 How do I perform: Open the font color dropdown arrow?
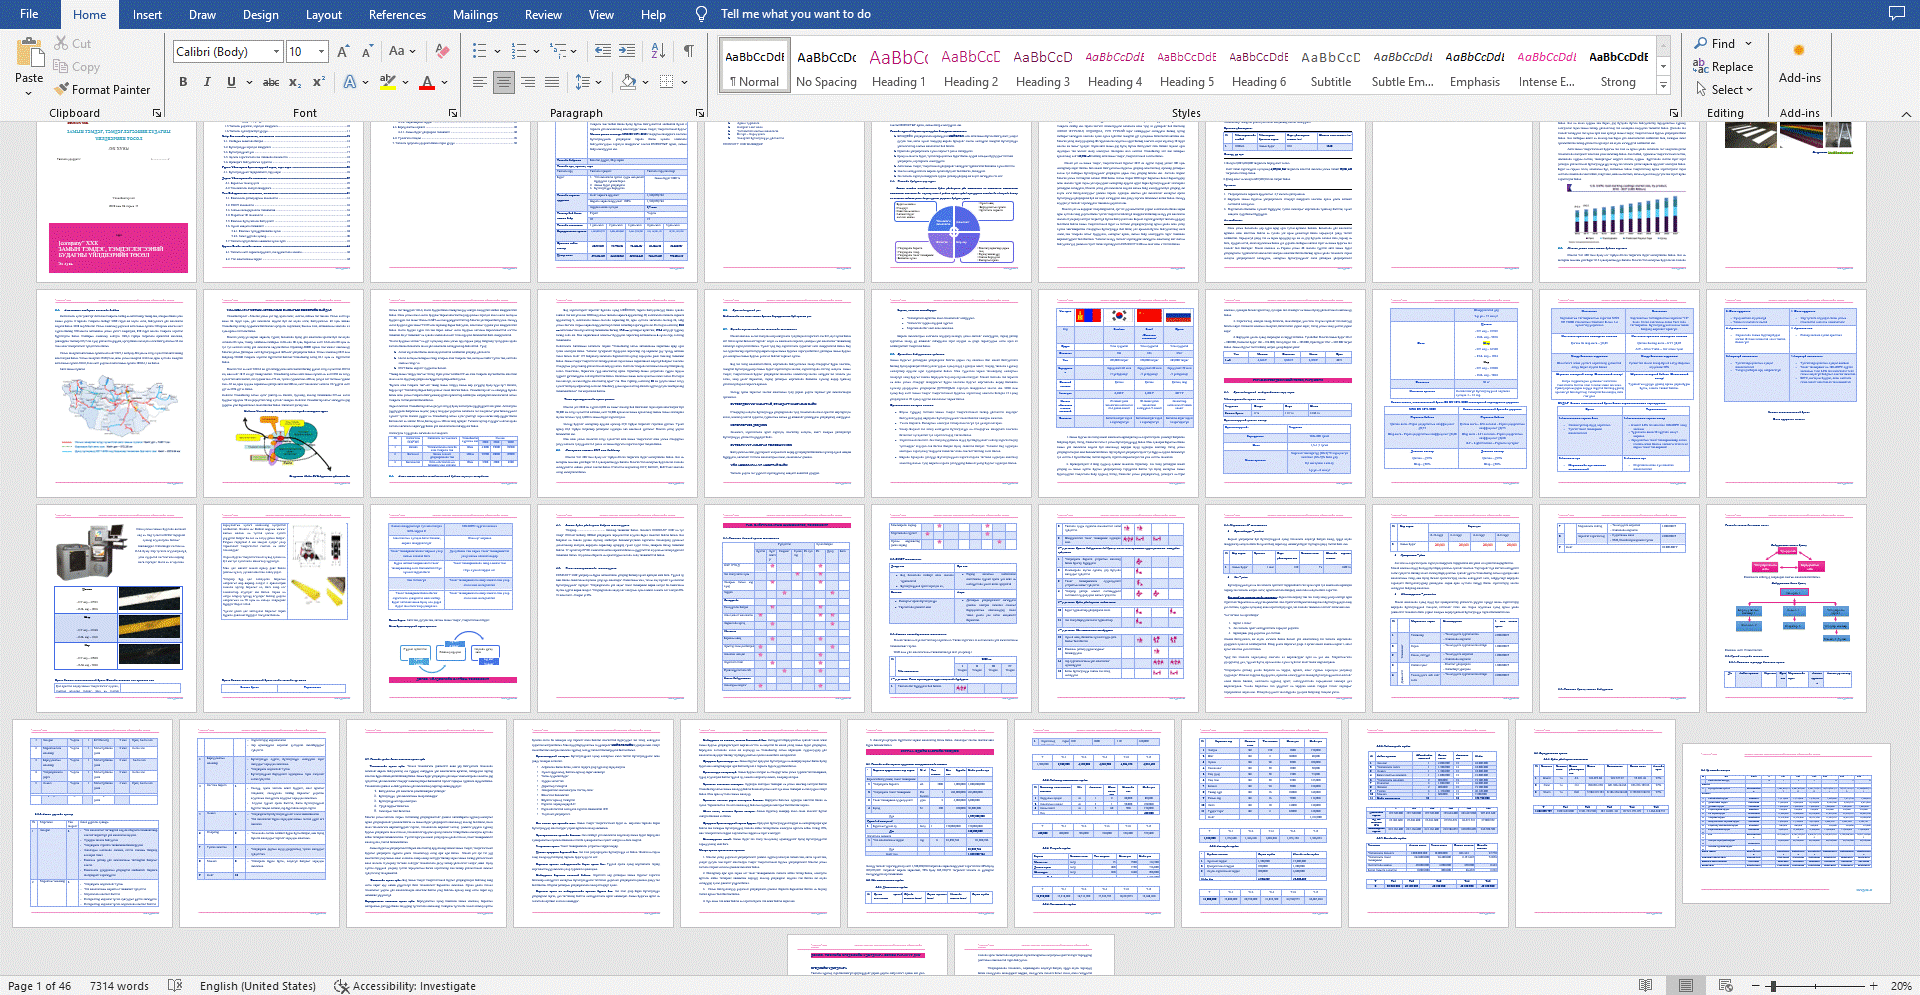443,82
